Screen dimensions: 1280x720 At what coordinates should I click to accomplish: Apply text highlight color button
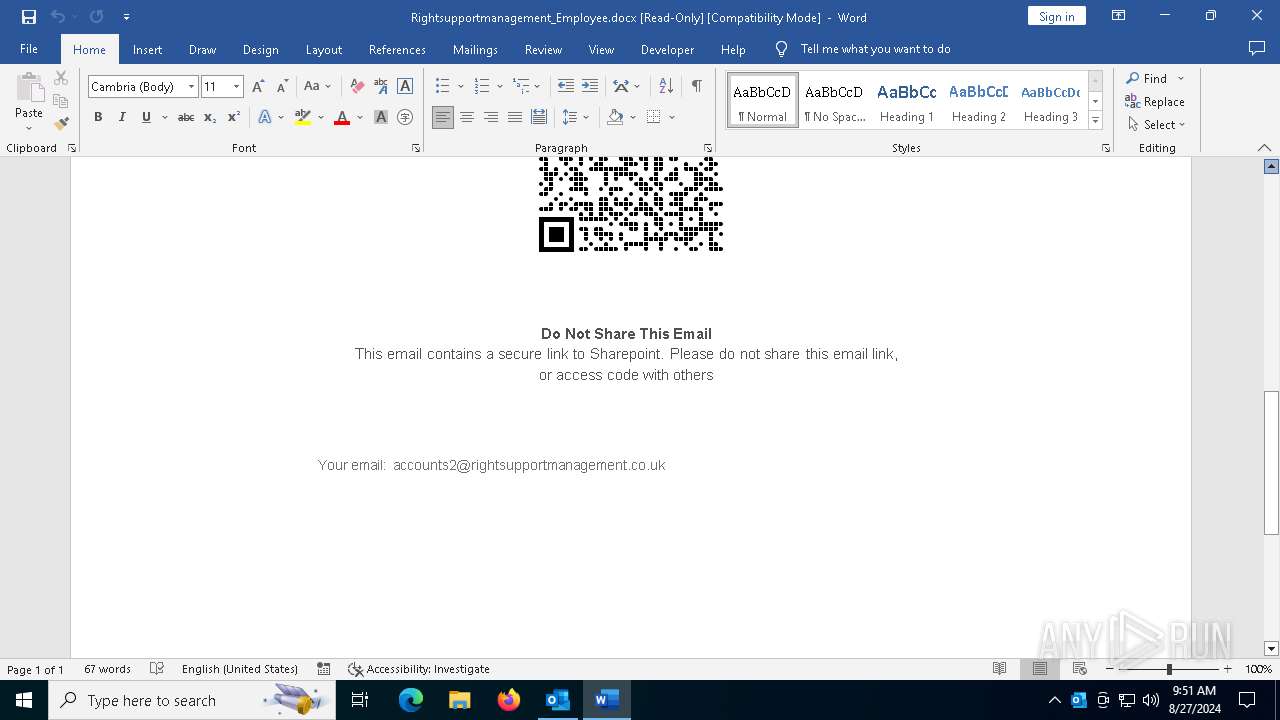[x=303, y=117]
